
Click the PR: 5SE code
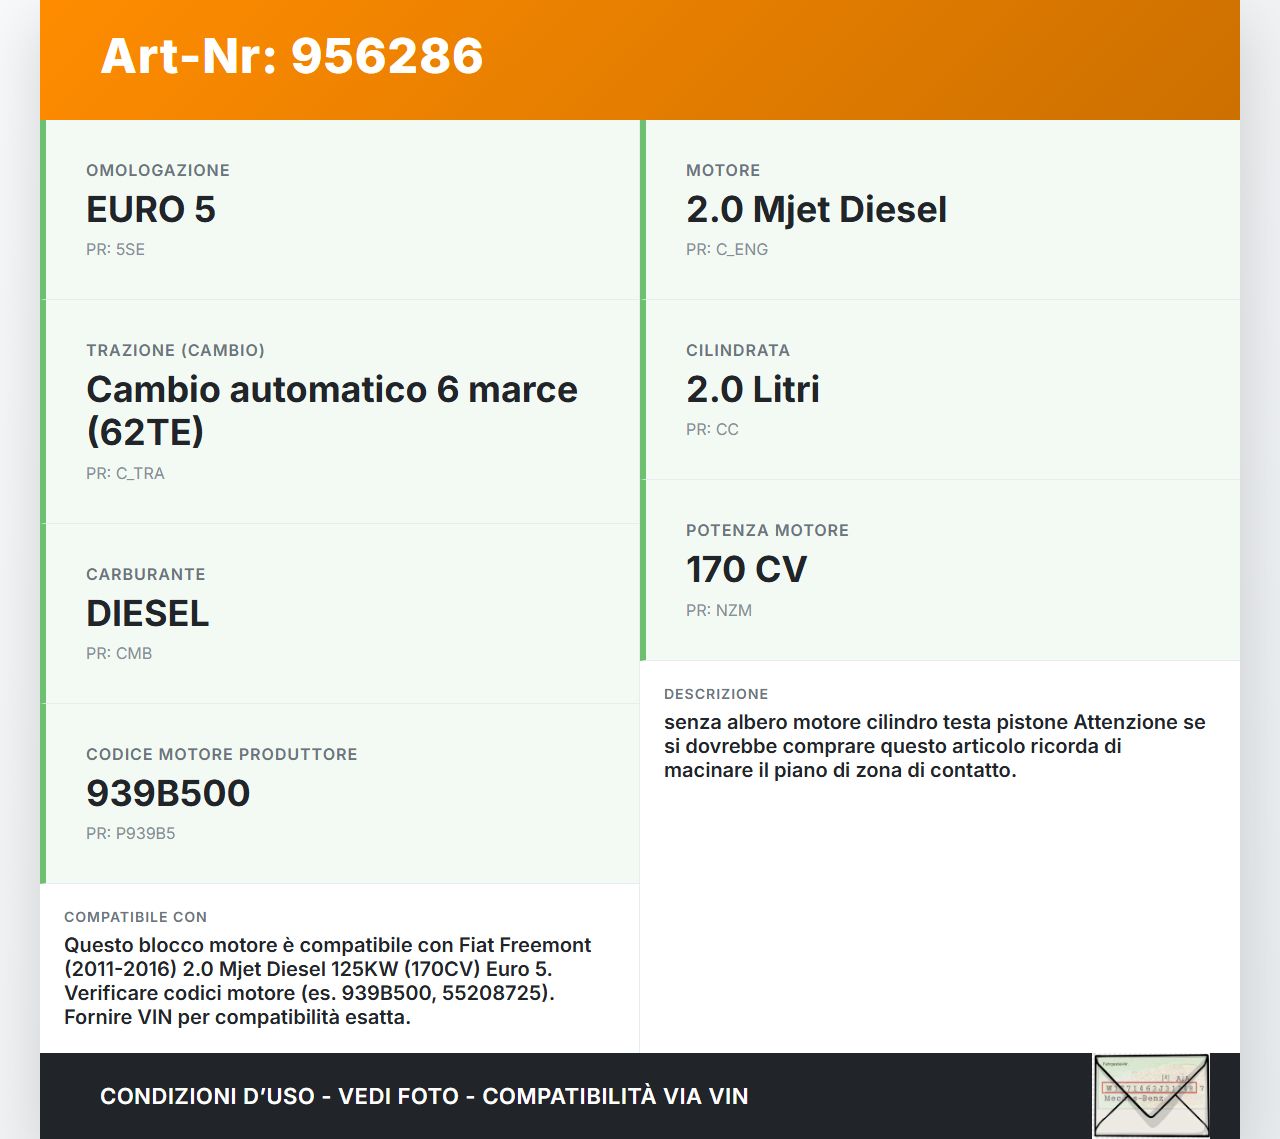(x=115, y=250)
